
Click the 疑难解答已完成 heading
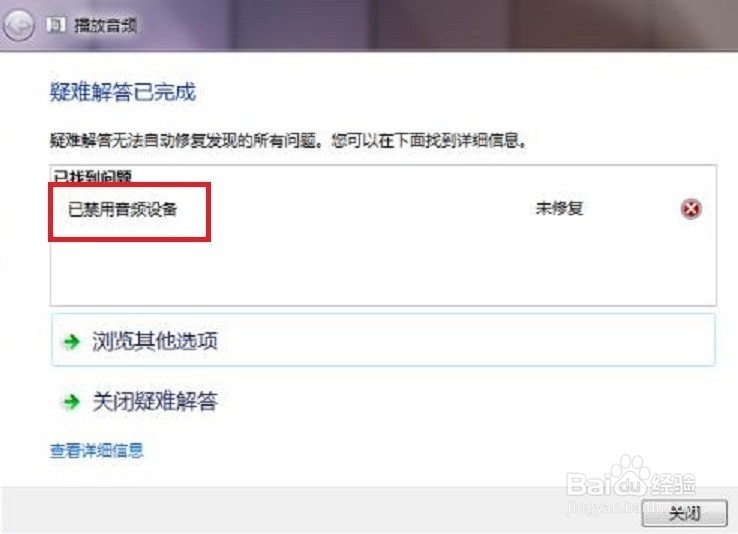(123, 92)
